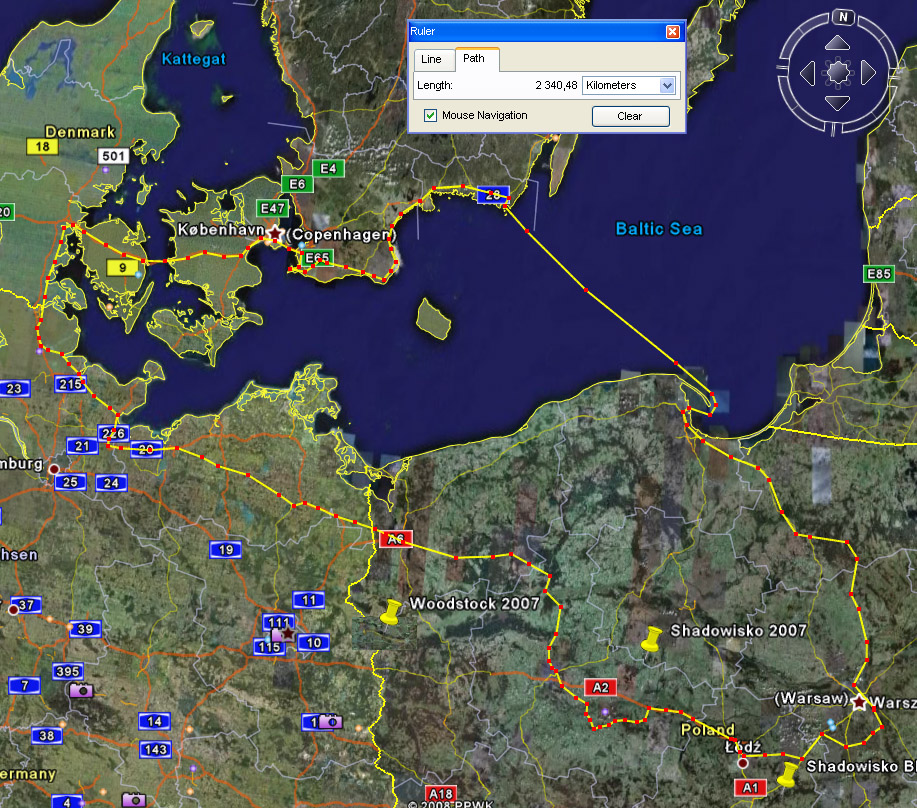Screen dimensions: 917x808
Task: Click the center joystick of navigation compass
Action: 838,73
